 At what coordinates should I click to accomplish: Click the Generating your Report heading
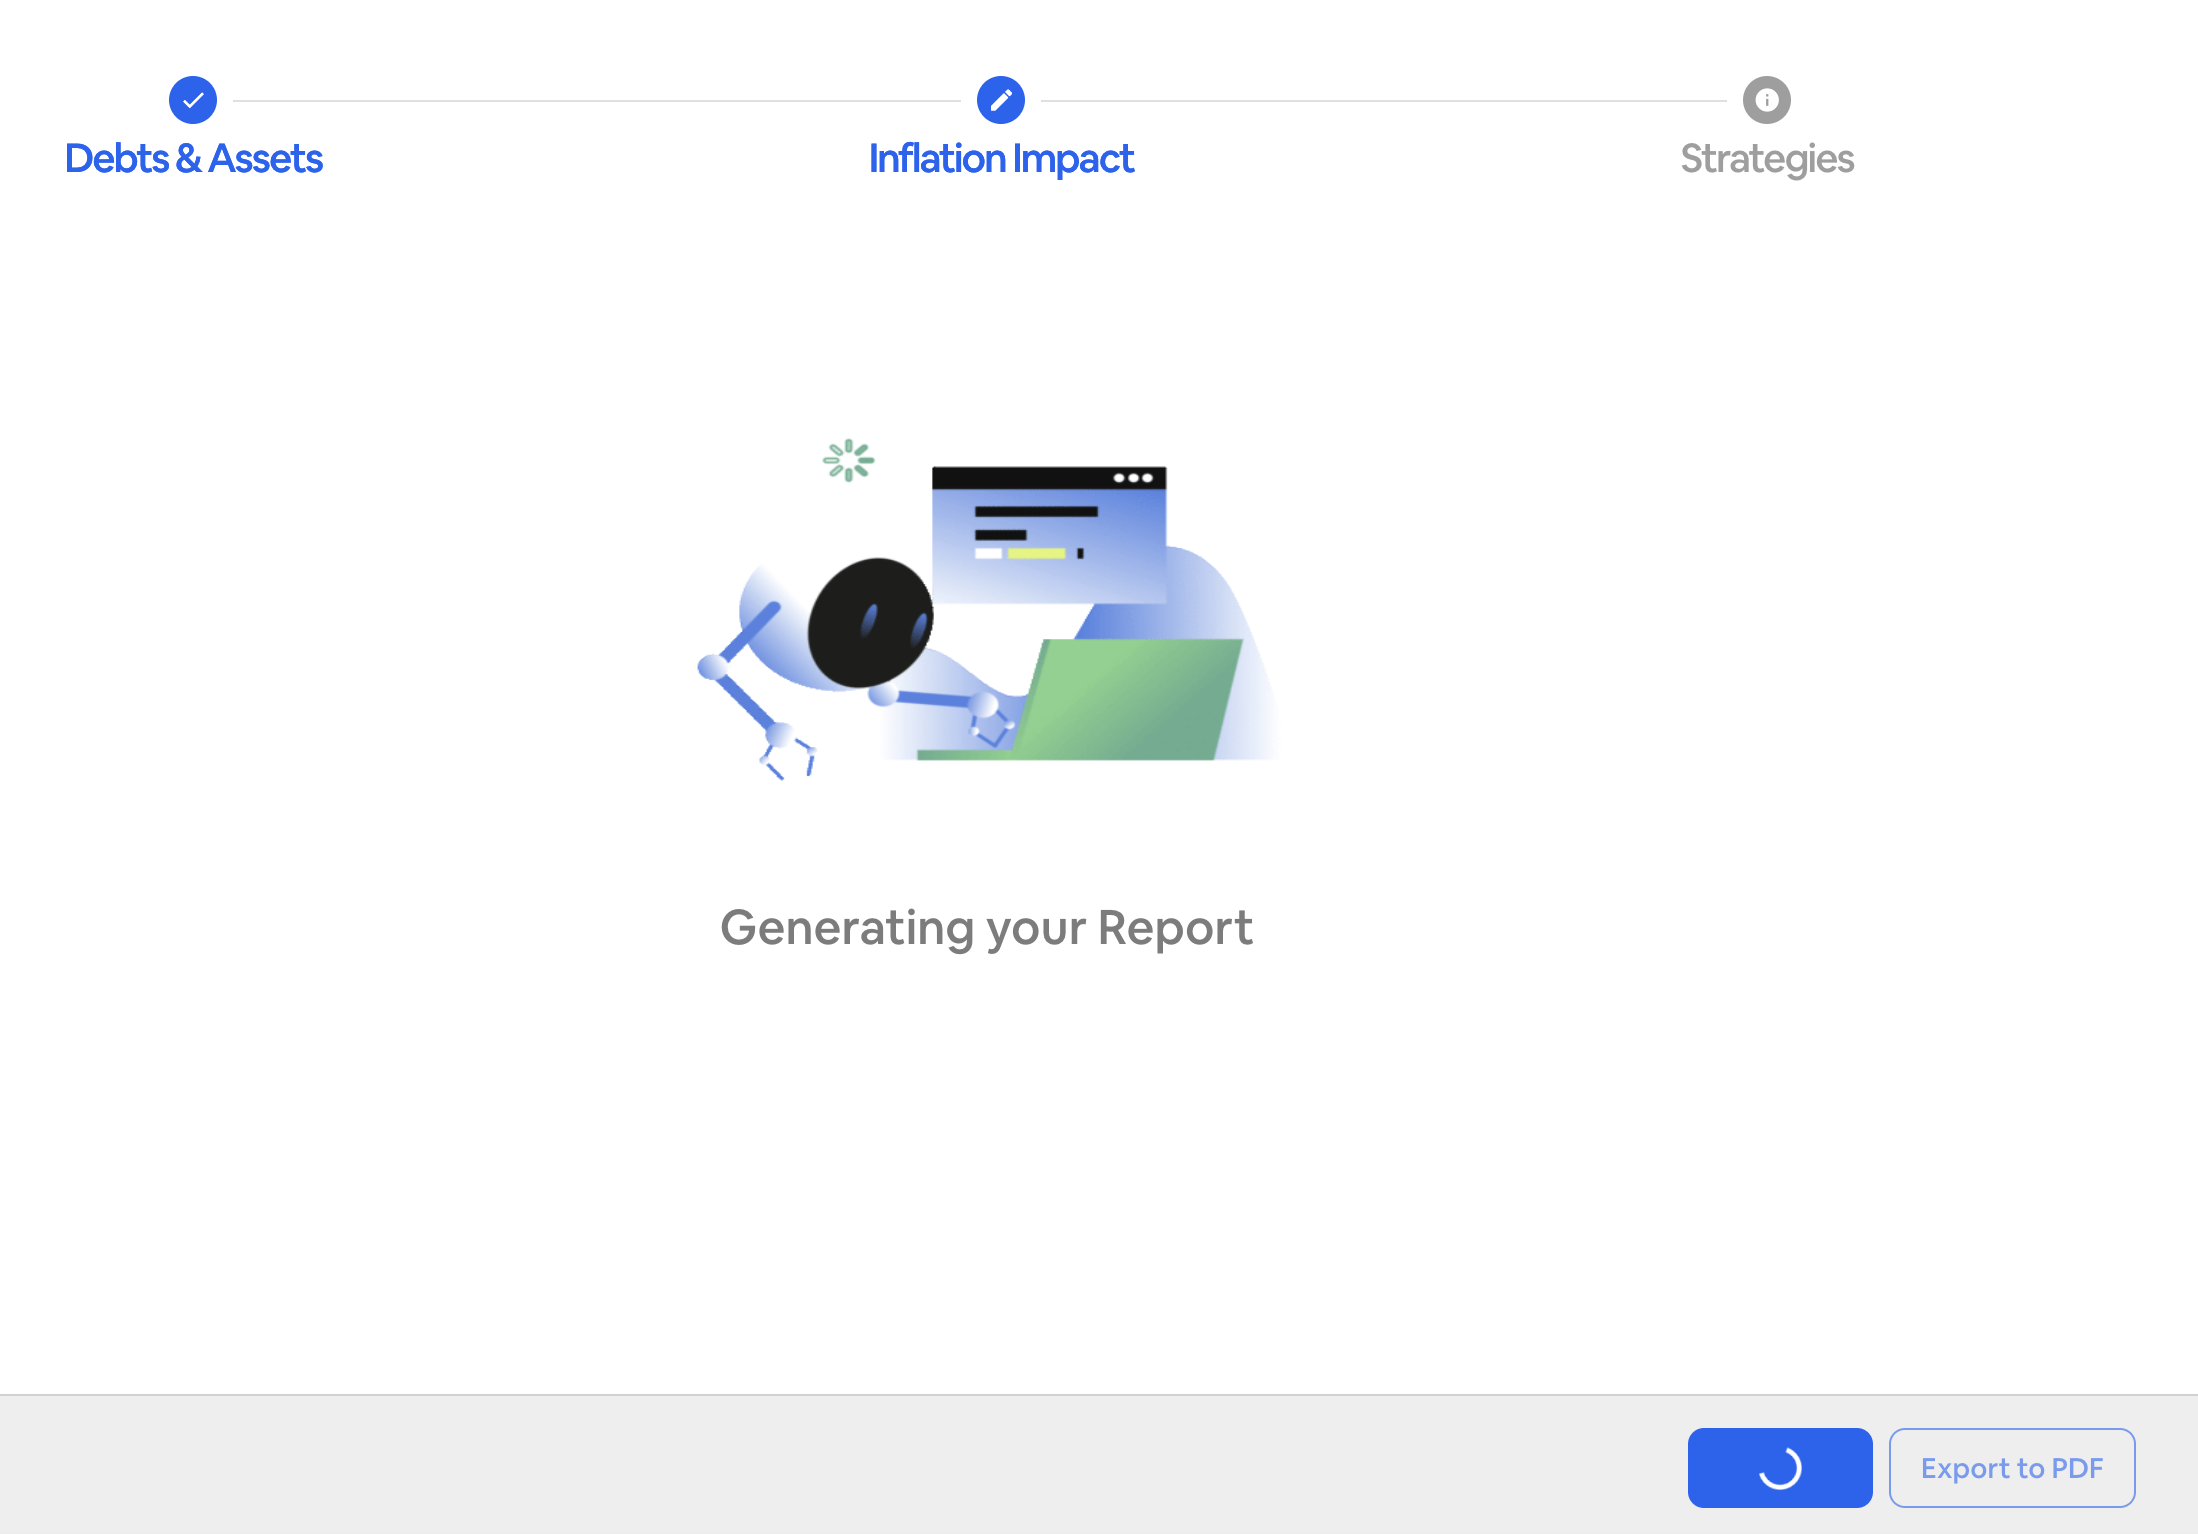[986, 927]
